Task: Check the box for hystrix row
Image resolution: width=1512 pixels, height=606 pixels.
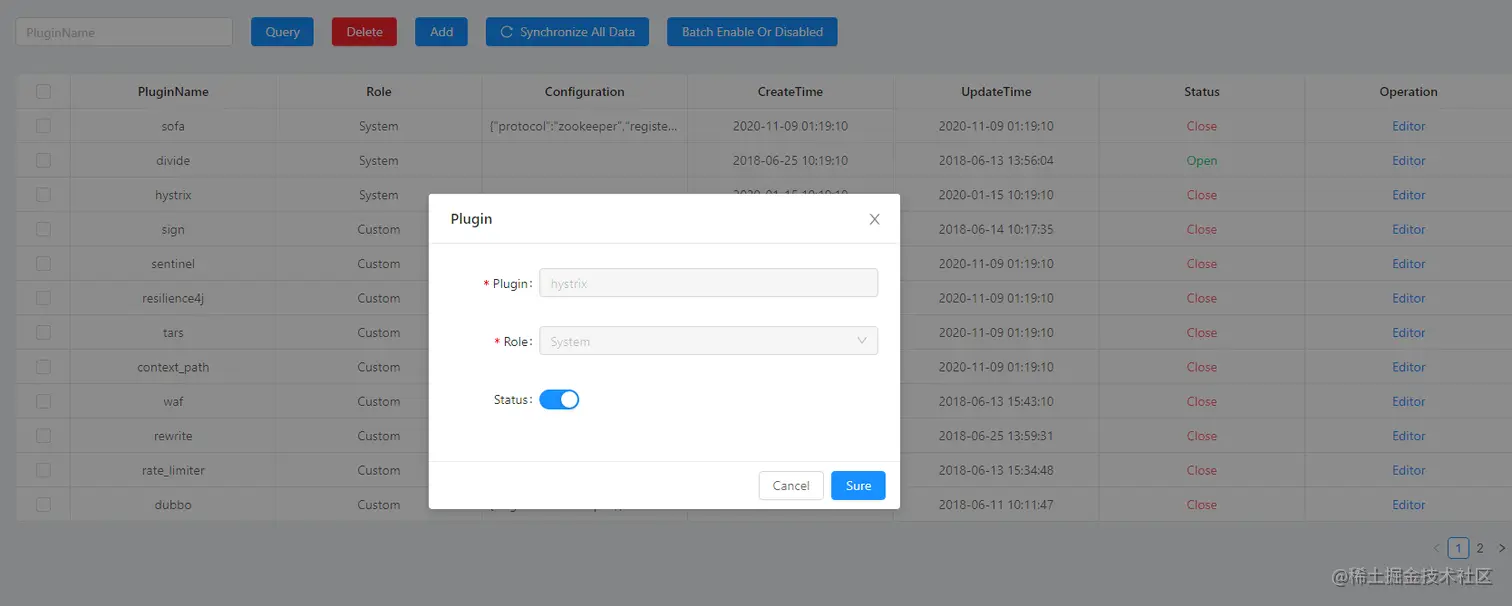Action: (x=43, y=195)
